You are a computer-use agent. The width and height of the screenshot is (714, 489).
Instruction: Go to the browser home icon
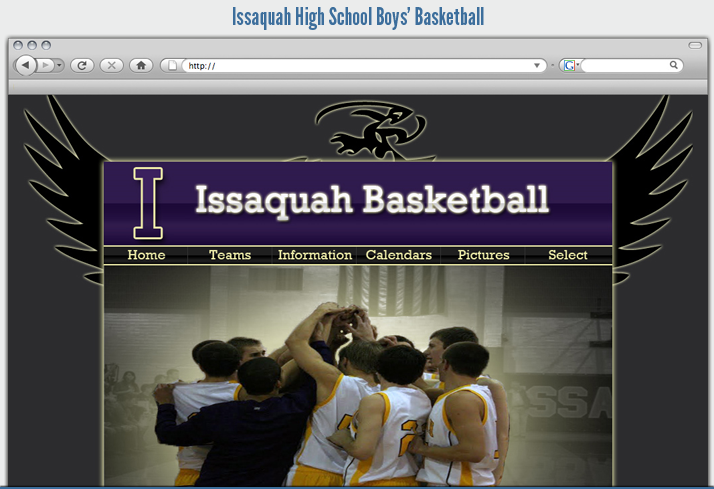[x=141, y=66]
